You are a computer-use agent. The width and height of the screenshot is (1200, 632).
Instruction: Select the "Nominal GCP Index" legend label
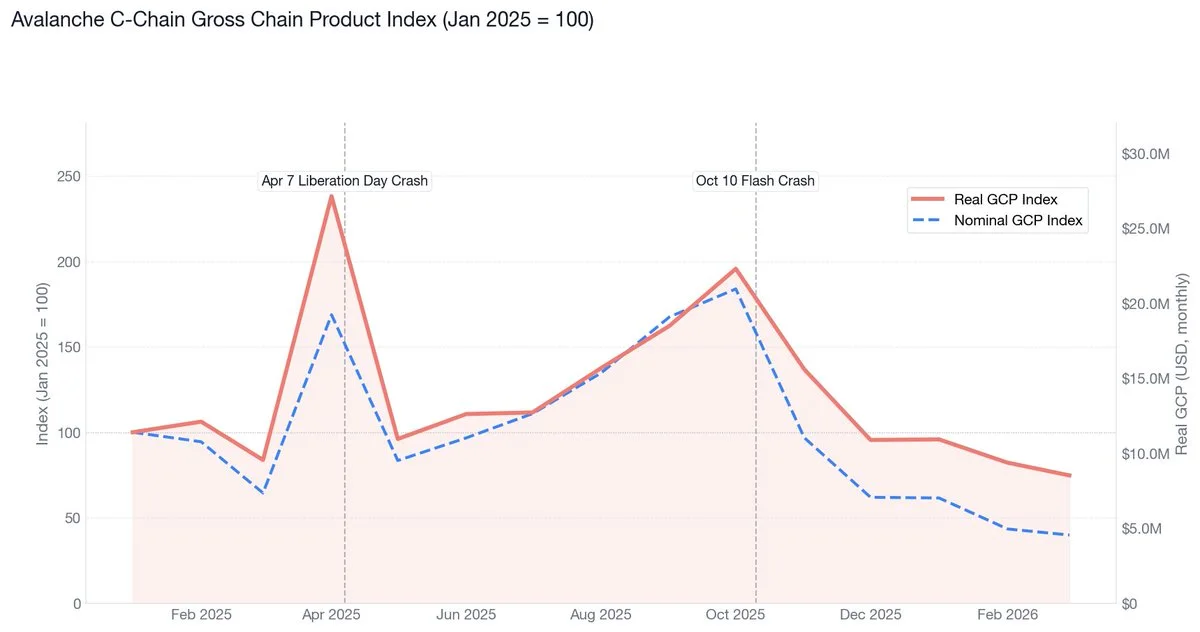tap(1018, 221)
